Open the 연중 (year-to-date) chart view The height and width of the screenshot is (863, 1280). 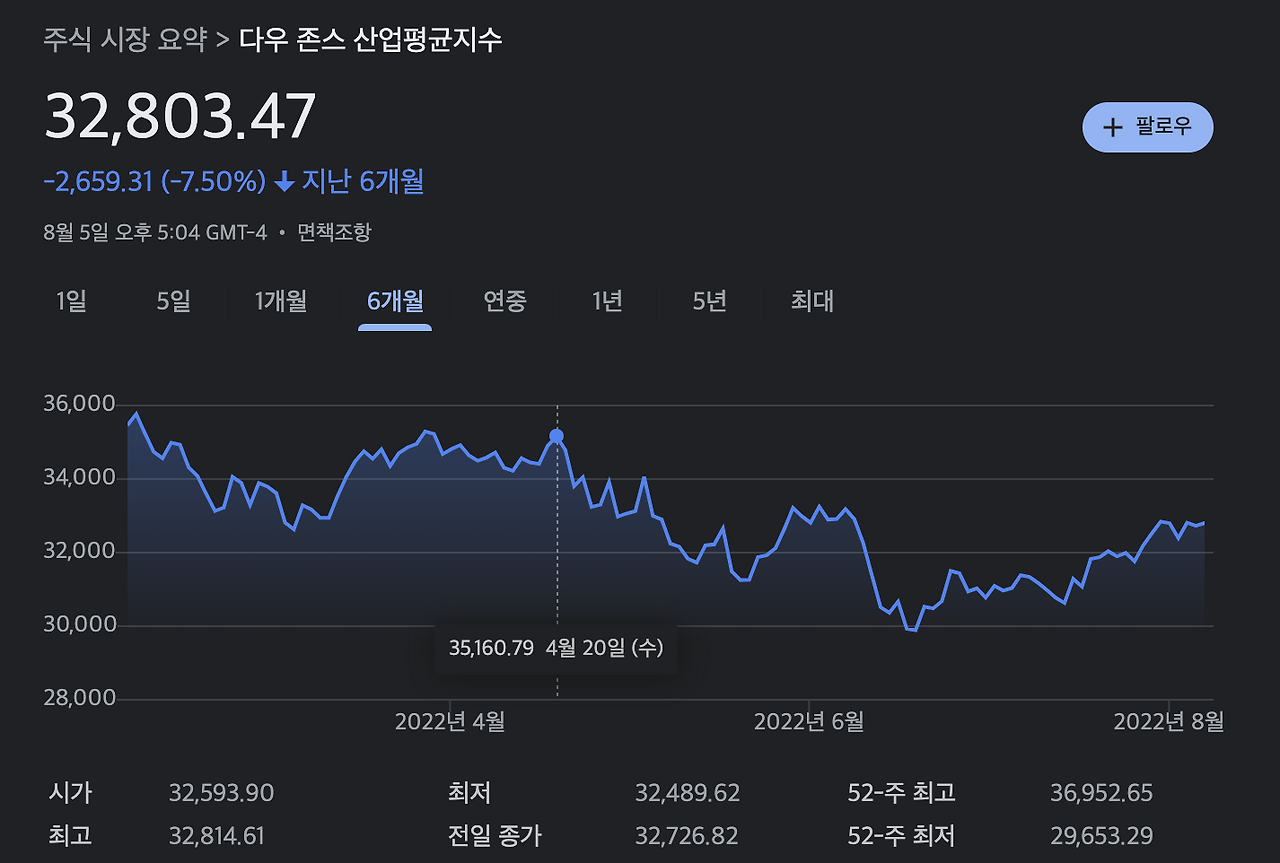coord(505,302)
